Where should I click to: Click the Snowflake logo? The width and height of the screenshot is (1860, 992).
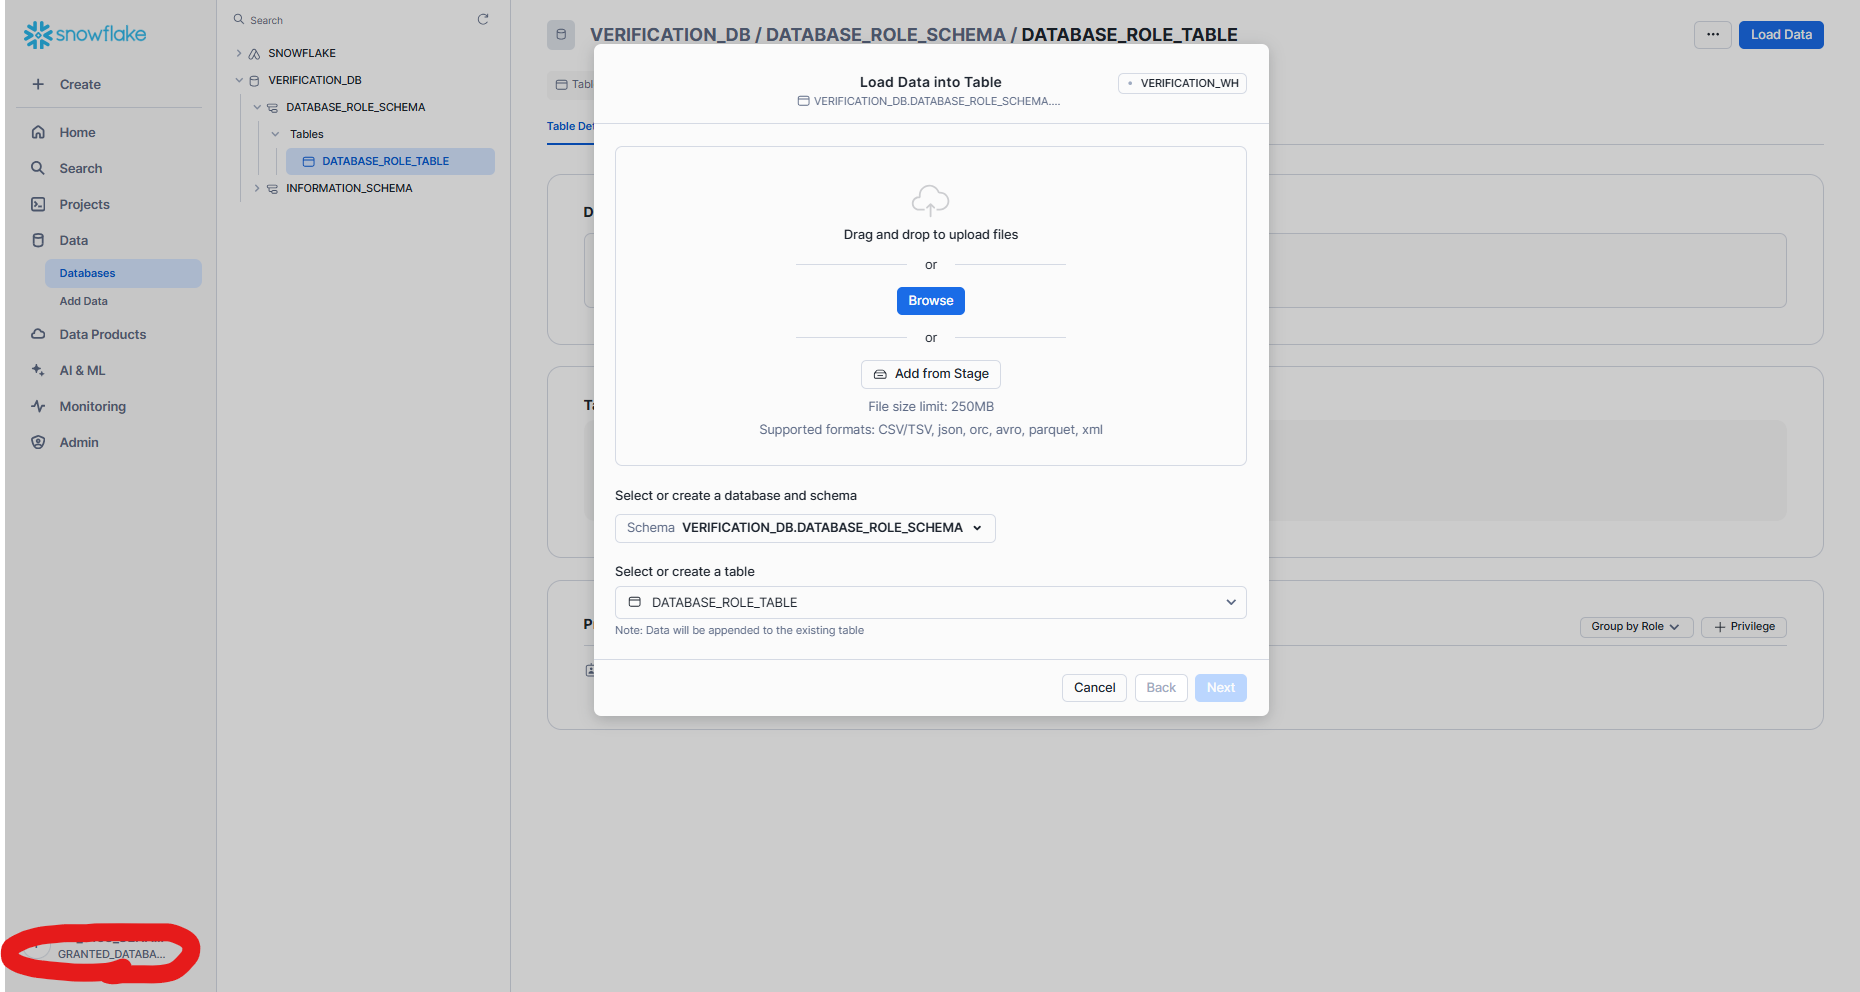coord(85,34)
